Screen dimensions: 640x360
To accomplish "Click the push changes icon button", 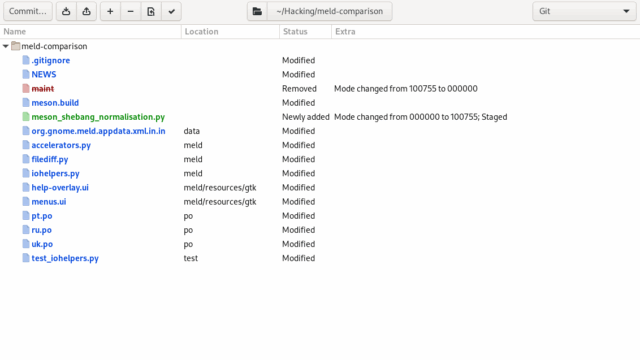I will pyautogui.click(x=87, y=11).
